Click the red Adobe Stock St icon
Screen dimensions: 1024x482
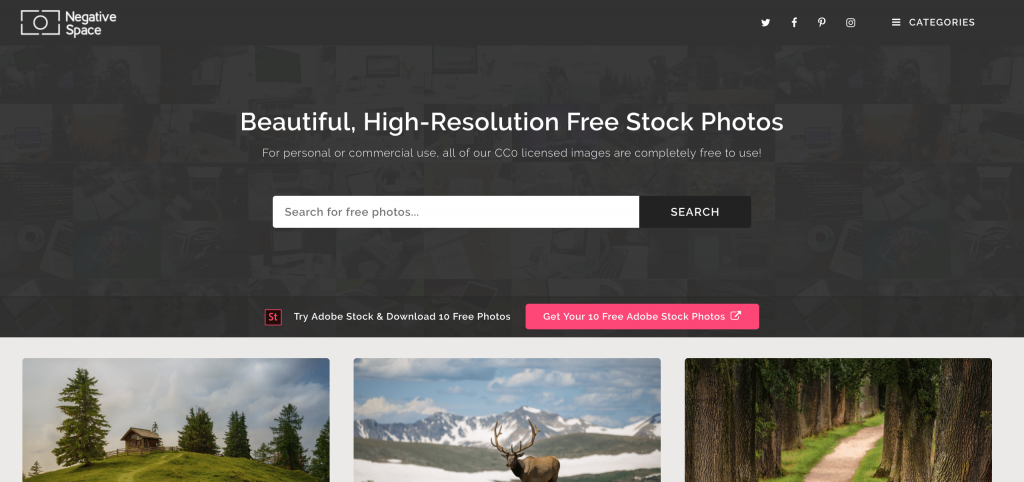tap(273, 317)
